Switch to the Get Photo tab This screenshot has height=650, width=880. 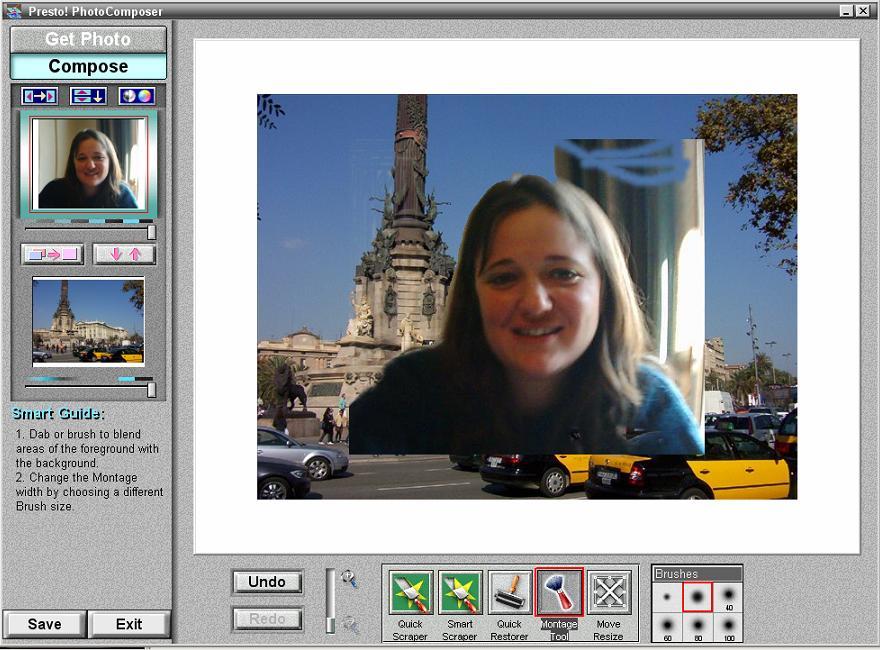click(88, 39)
